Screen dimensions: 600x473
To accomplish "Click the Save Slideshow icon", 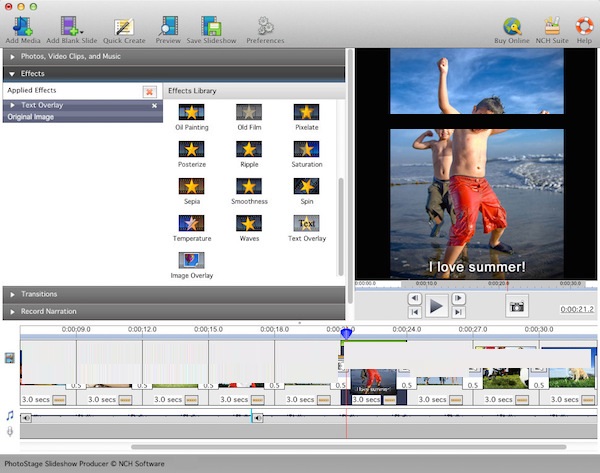I will click(x=211, y=26).
